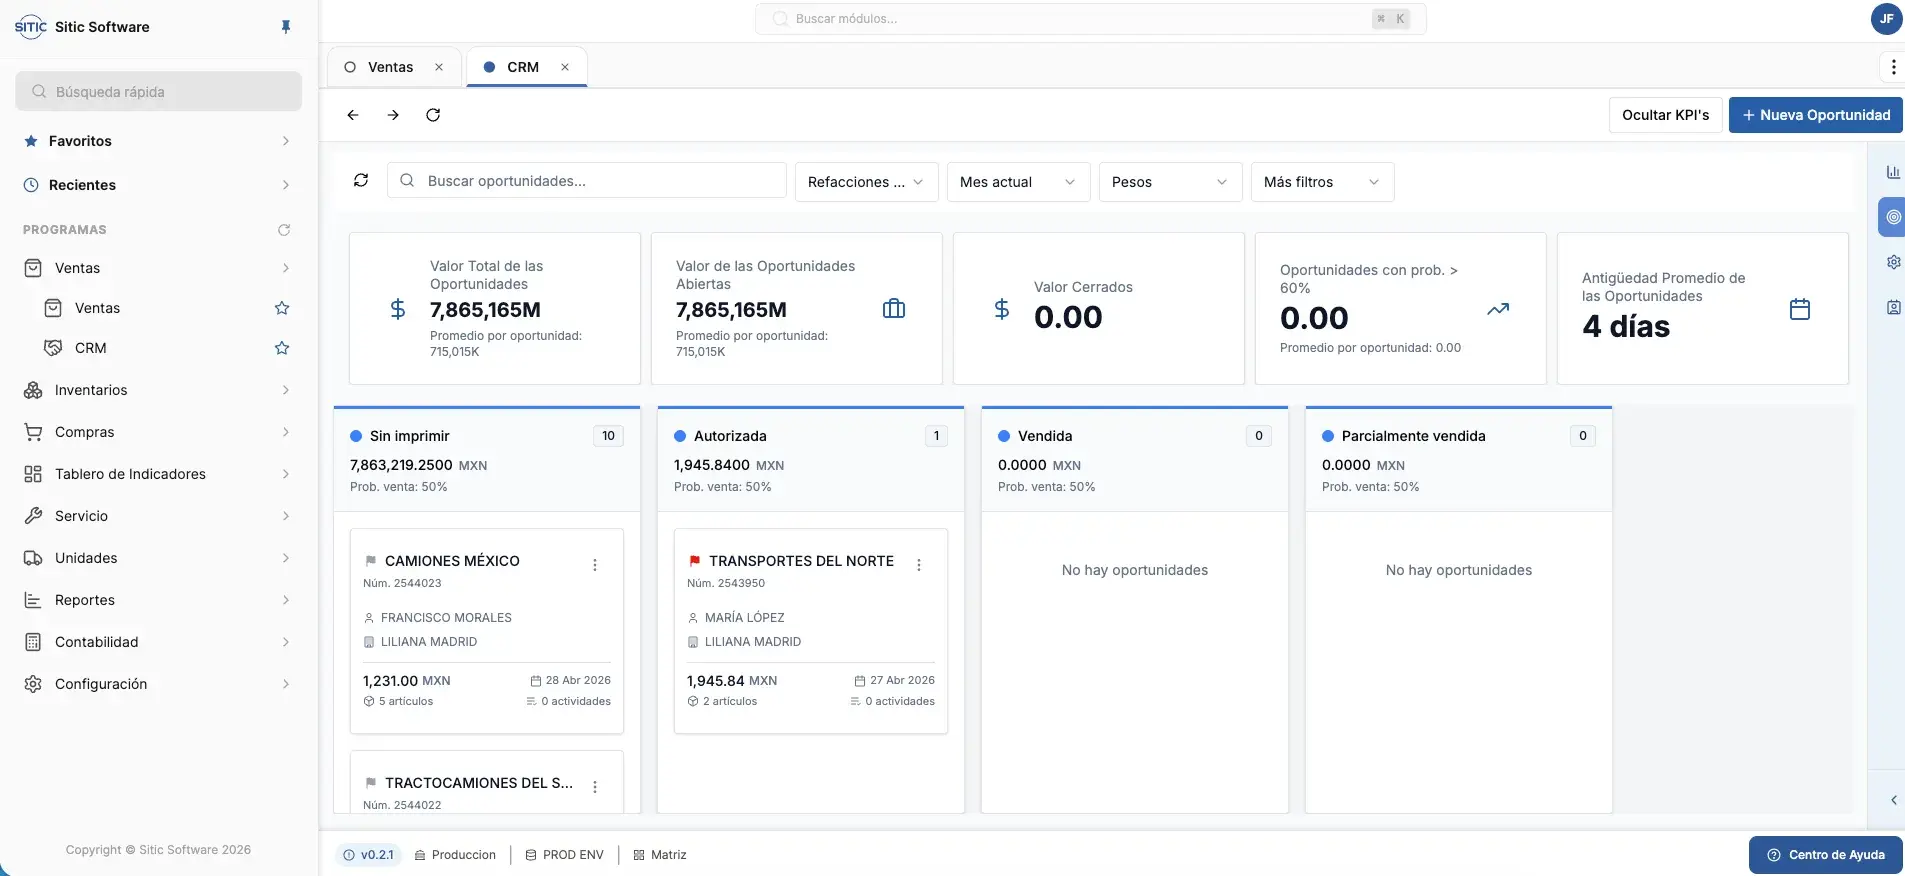Open the Refacciones filter dropdown
The height and width of the screenshot is (876, 1905).
(866, 182)
